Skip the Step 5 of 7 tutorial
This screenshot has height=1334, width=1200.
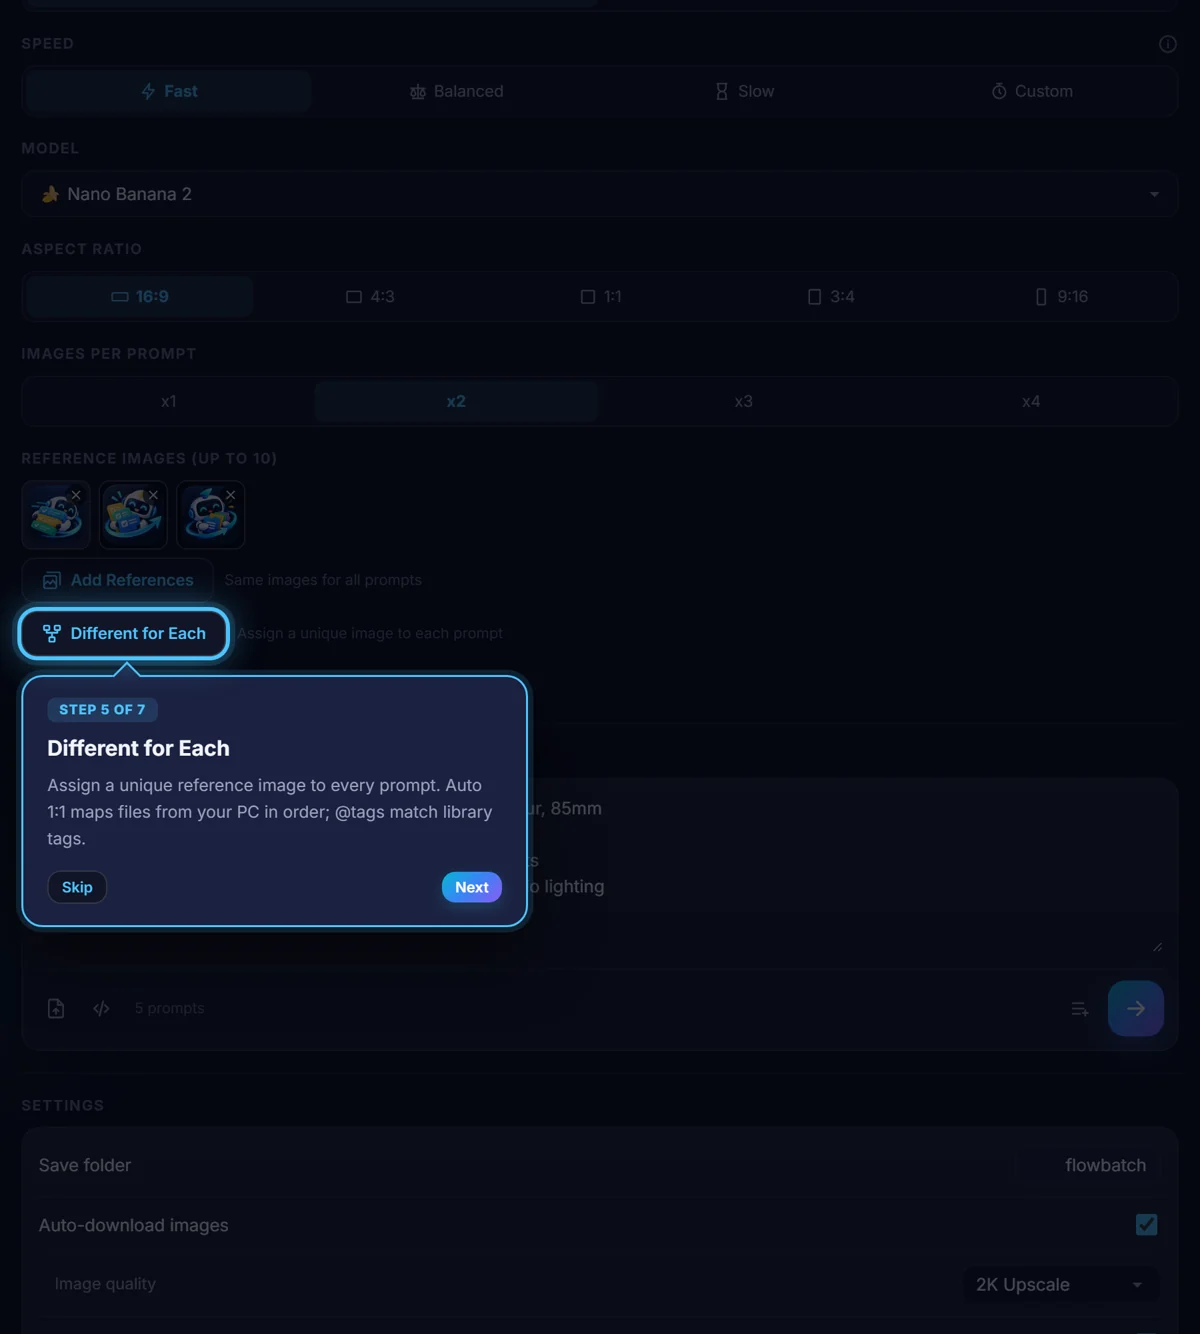coord(77,887)
